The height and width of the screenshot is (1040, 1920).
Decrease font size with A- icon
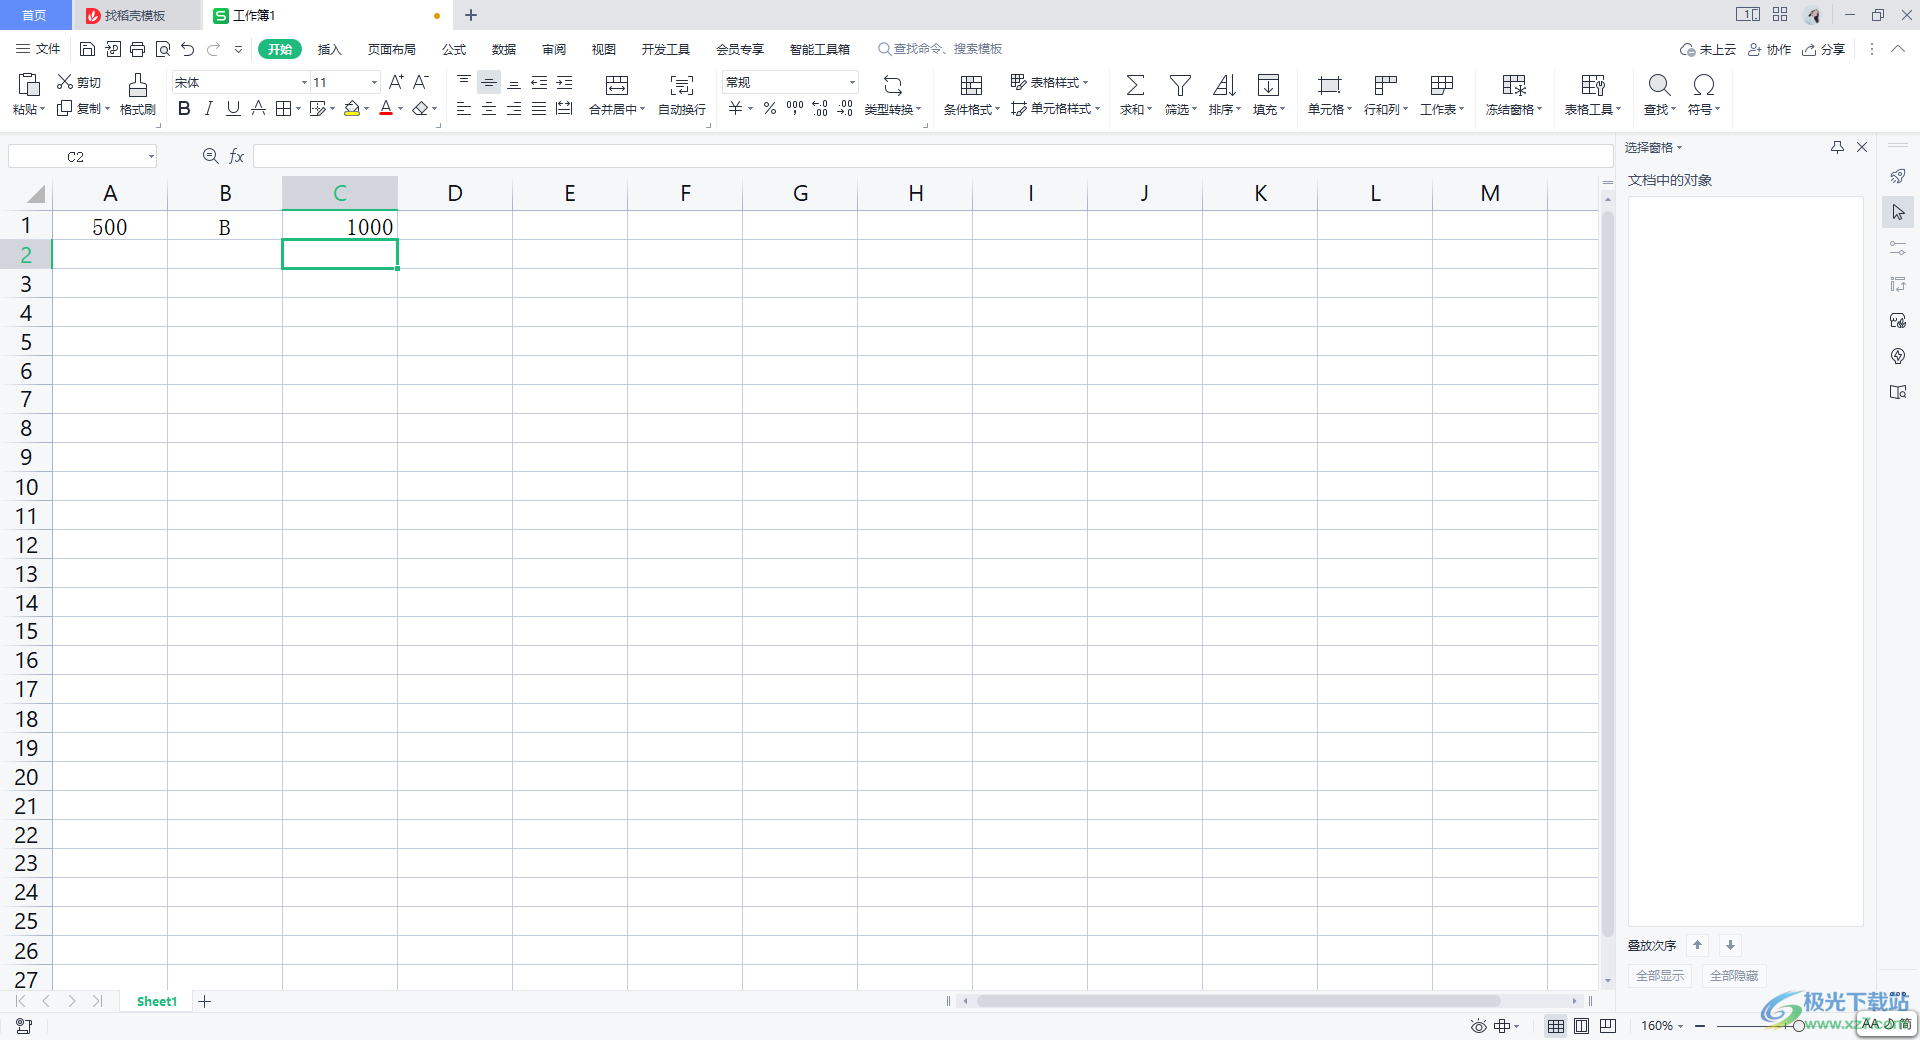(x=421, y=82)
